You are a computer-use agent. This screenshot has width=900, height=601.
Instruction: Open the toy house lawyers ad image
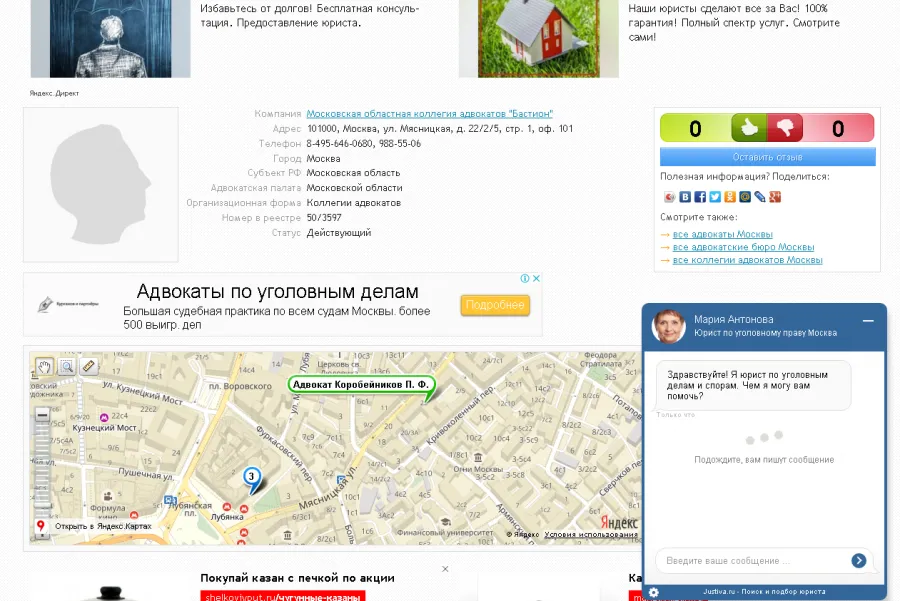[538, 38]
